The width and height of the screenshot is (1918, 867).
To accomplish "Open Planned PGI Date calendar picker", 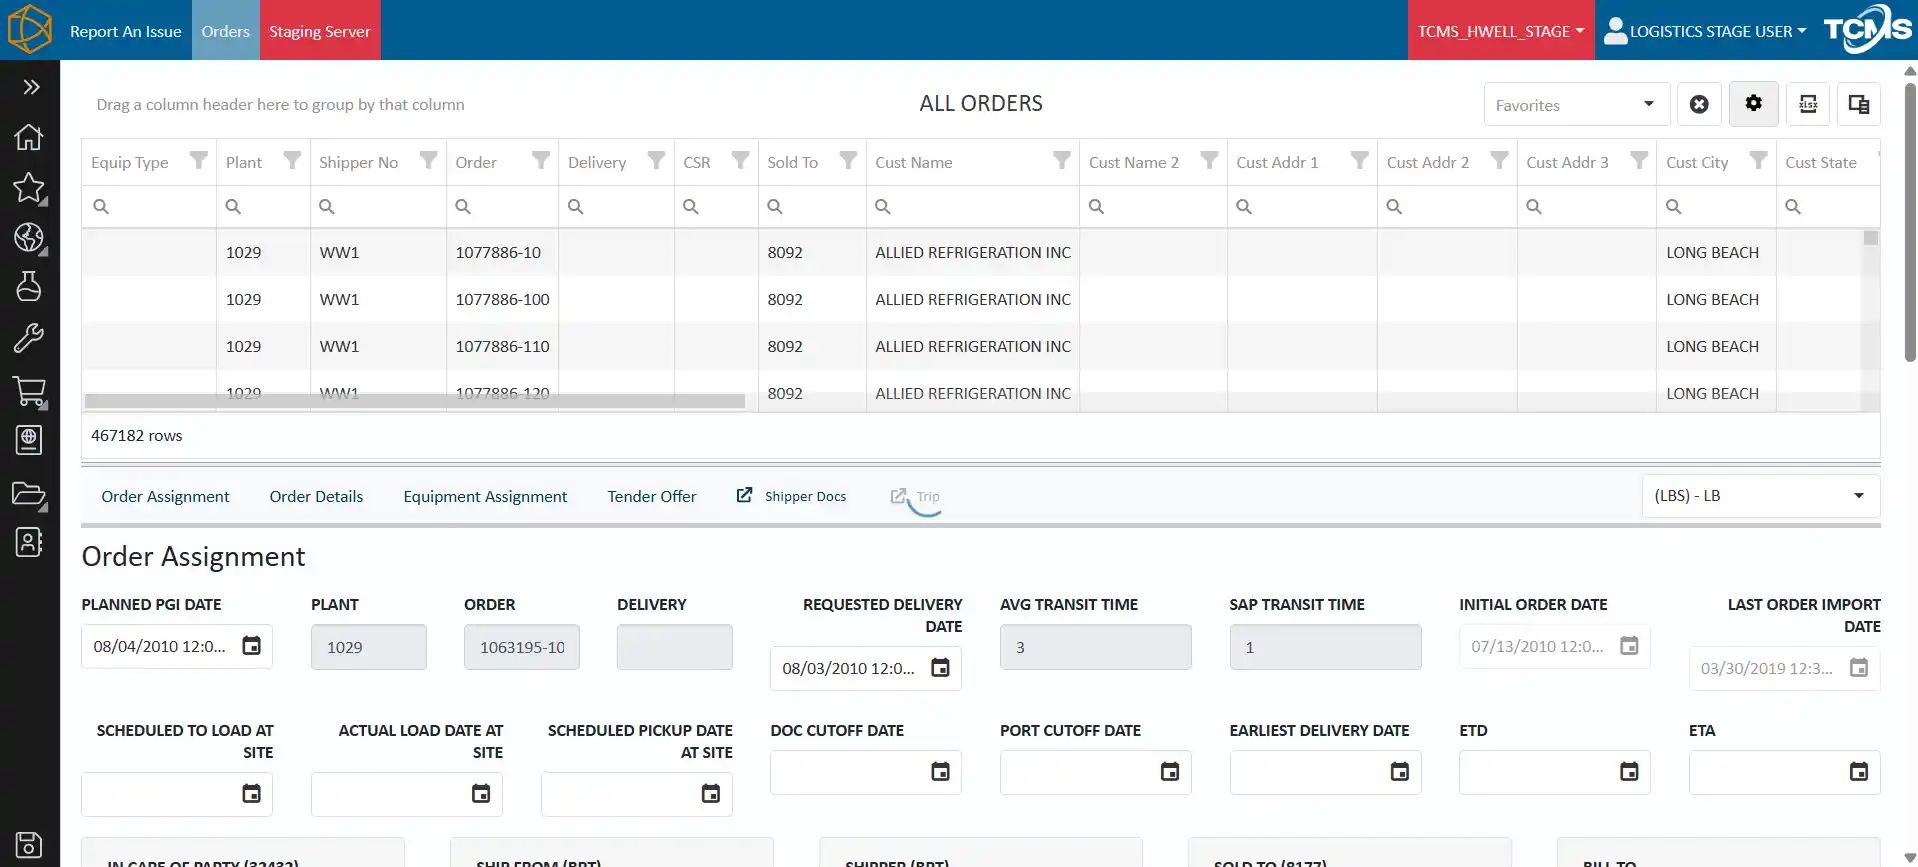I will [252, 646].
